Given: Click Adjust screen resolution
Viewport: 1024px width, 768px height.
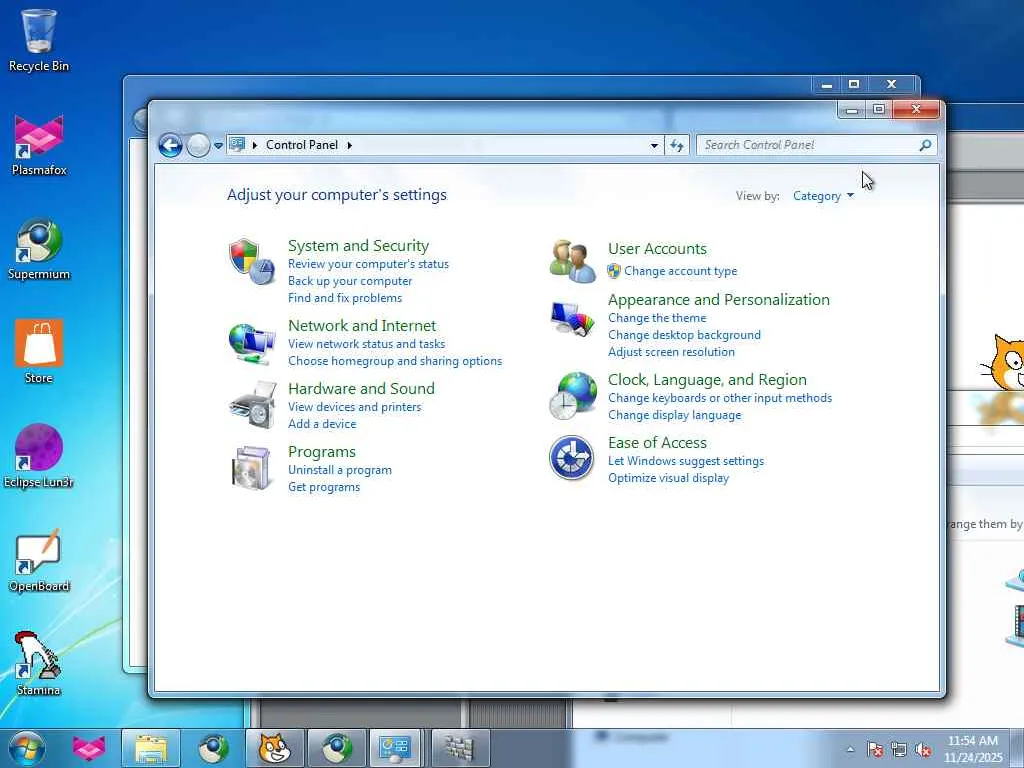Looking at the screenshot, I should click(671, 352).
